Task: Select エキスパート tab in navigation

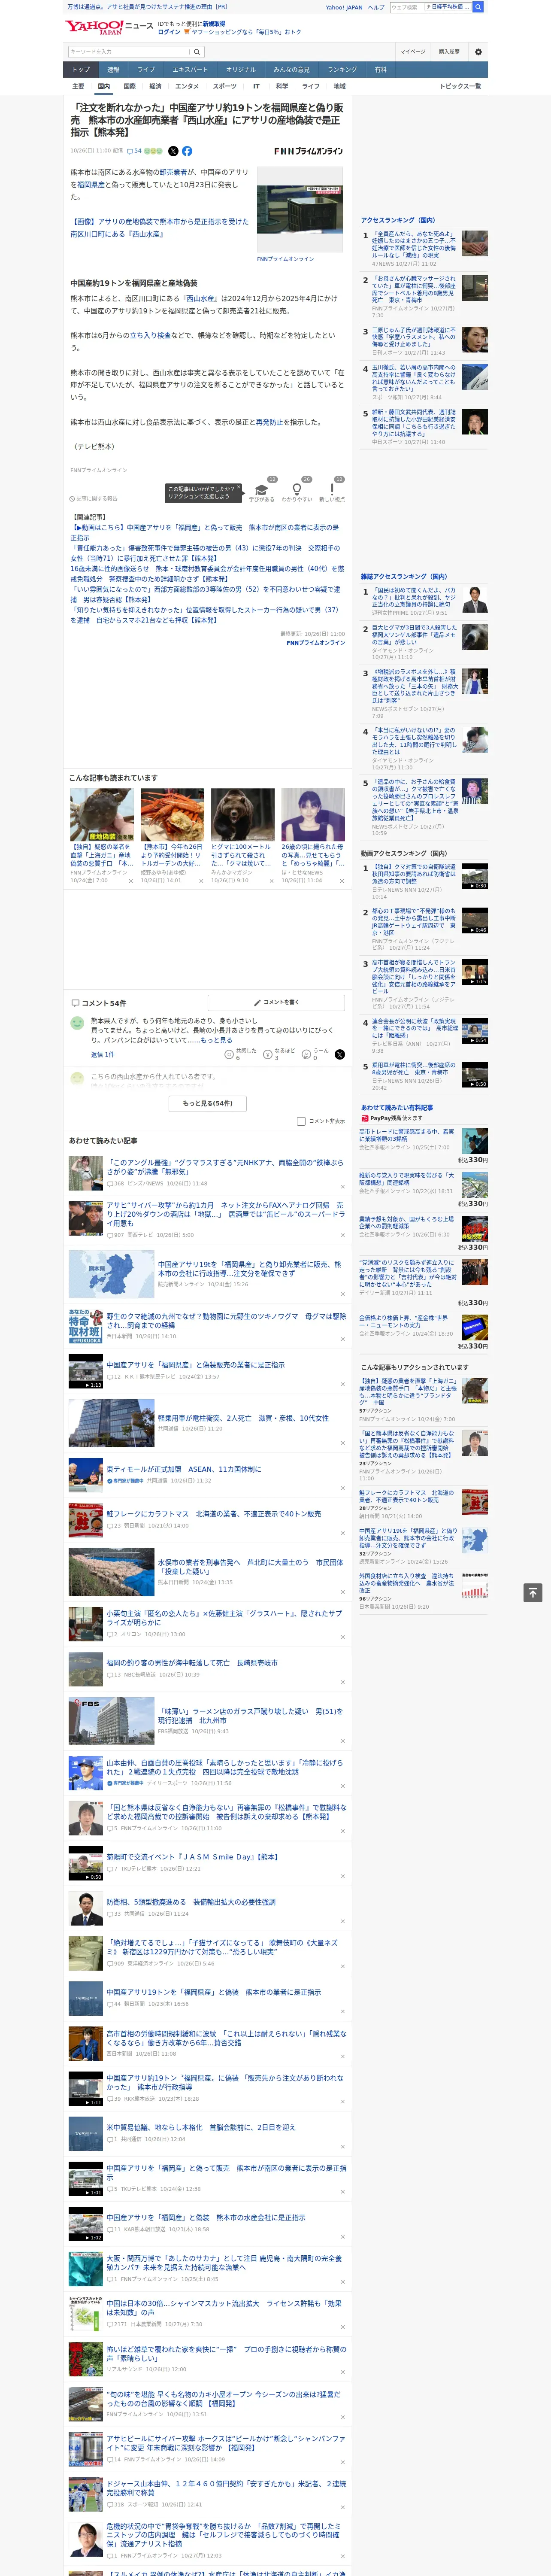Action: coord(190,69)
